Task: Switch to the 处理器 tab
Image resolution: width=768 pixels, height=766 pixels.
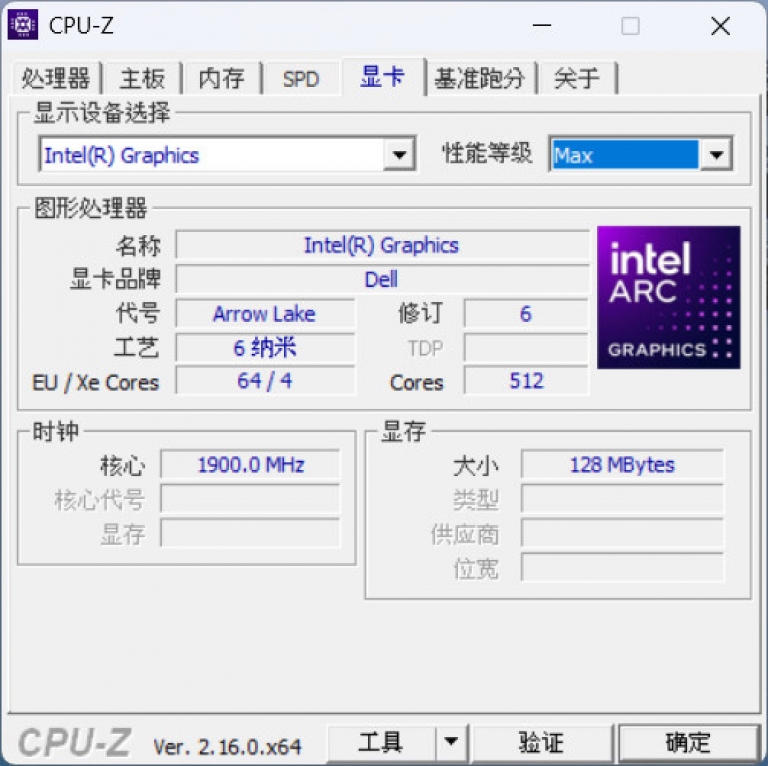Action: tap(56, 78)
